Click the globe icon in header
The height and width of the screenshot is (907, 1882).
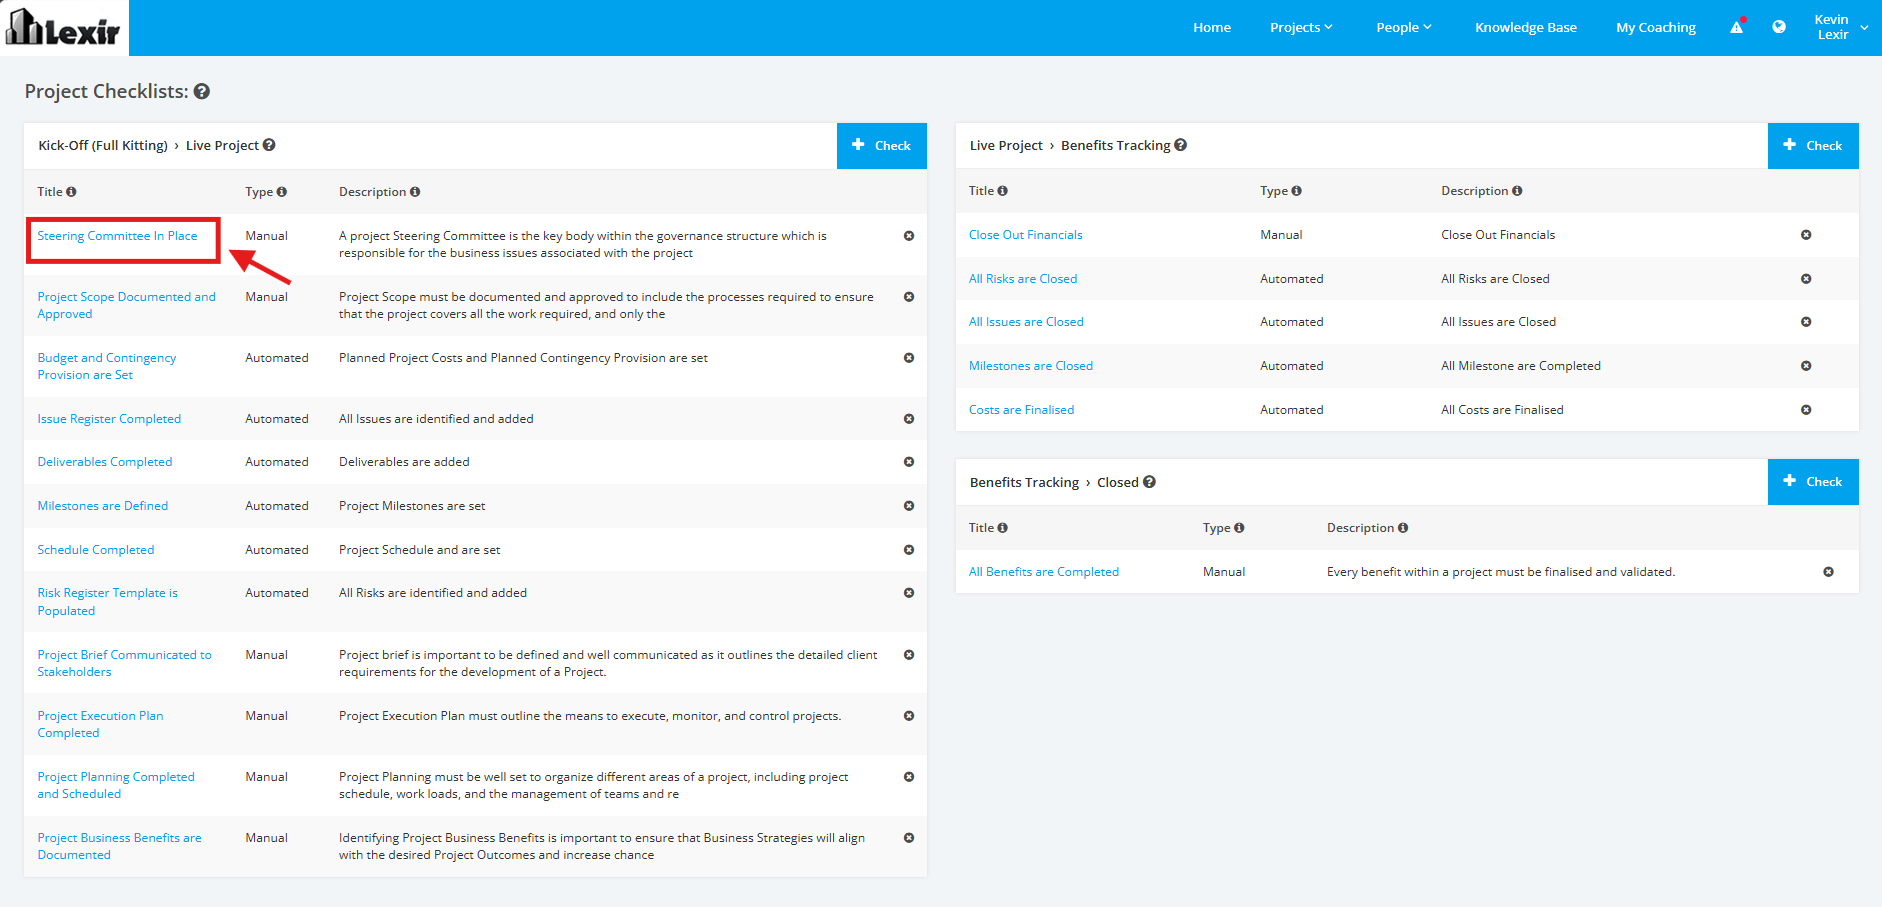tap(1779, 27)
